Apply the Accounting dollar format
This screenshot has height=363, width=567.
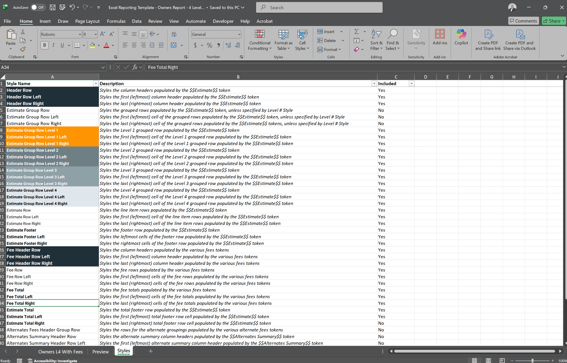pyautogui.click(x=195, y=45)
